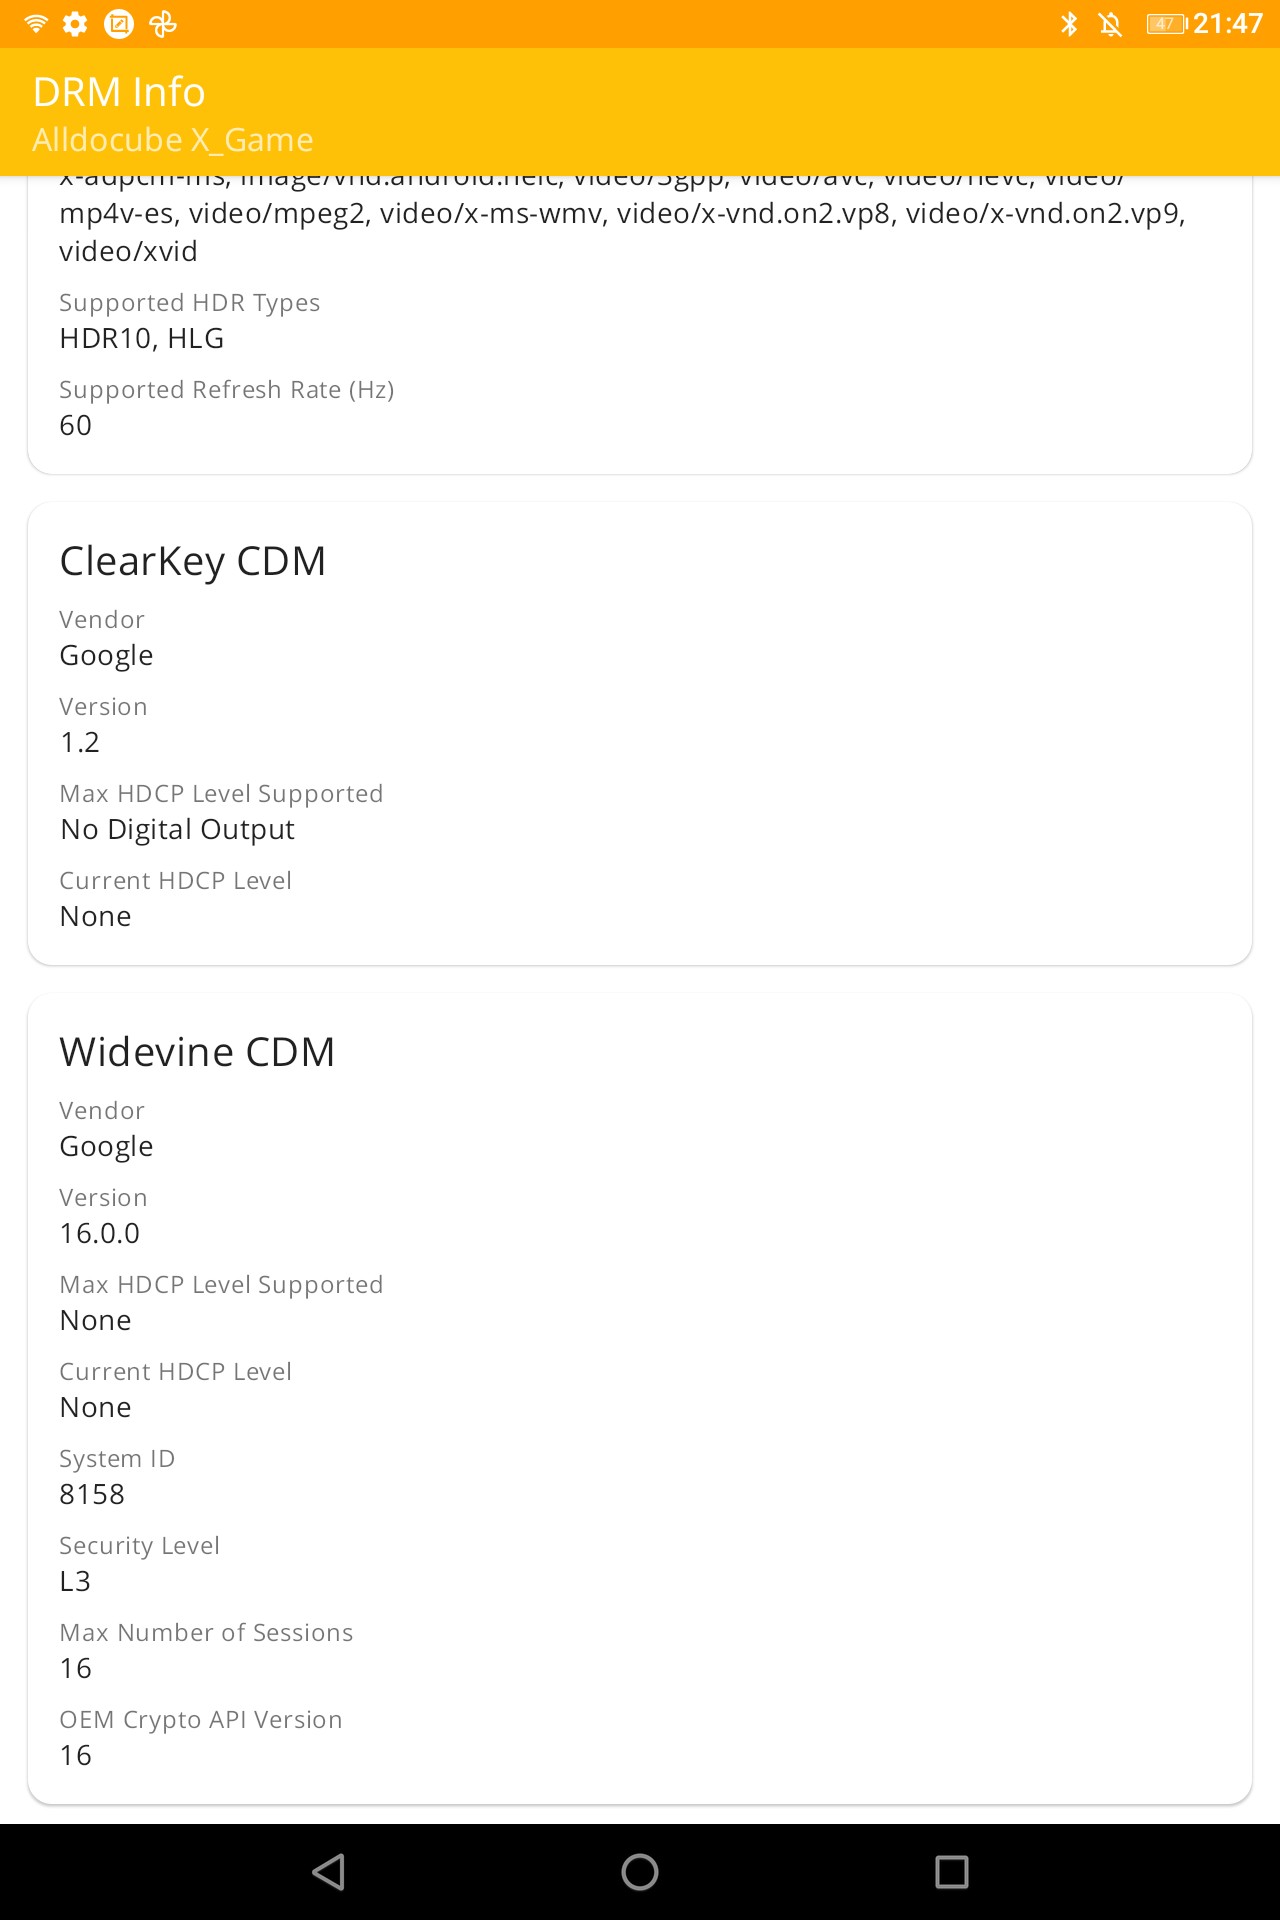Image resolution: width=1280 pixels, height=1920 pixels.
Task: Tap the battery indicator icon
Action: [1166, 23]
